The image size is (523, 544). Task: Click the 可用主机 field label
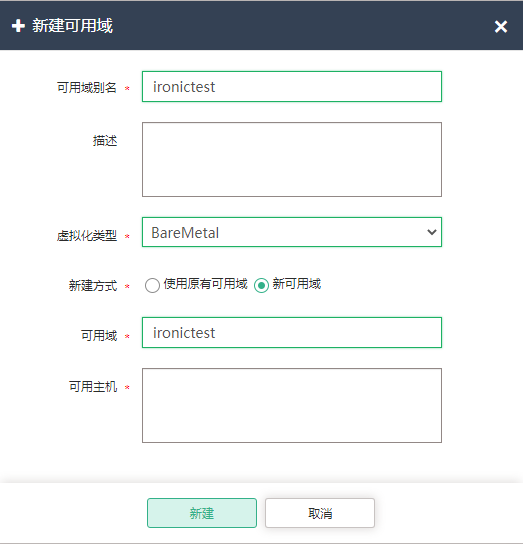[x=93, y=386]
